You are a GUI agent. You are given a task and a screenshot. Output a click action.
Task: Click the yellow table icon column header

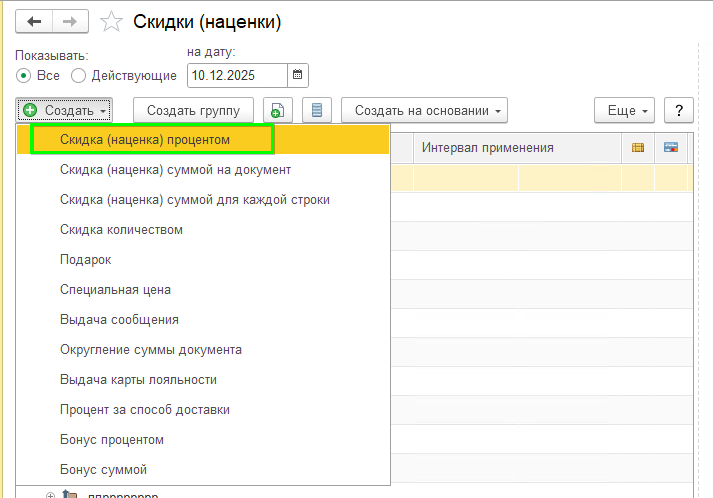click(638, 147)
